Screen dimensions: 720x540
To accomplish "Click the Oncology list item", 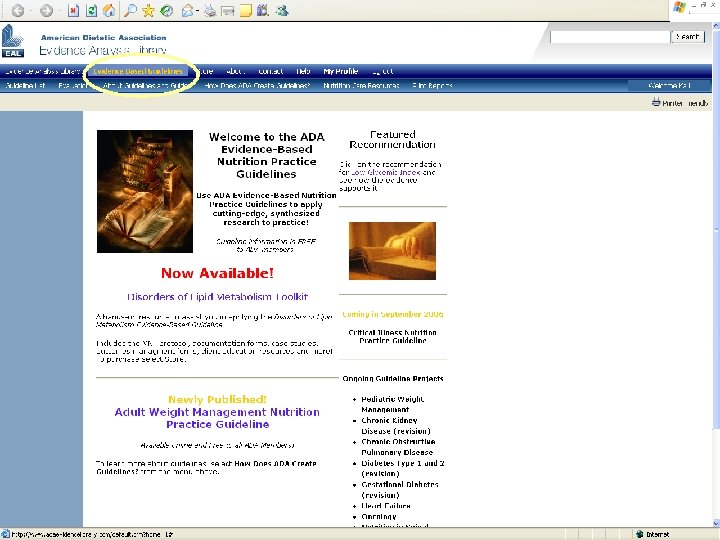I will (379, 517).
